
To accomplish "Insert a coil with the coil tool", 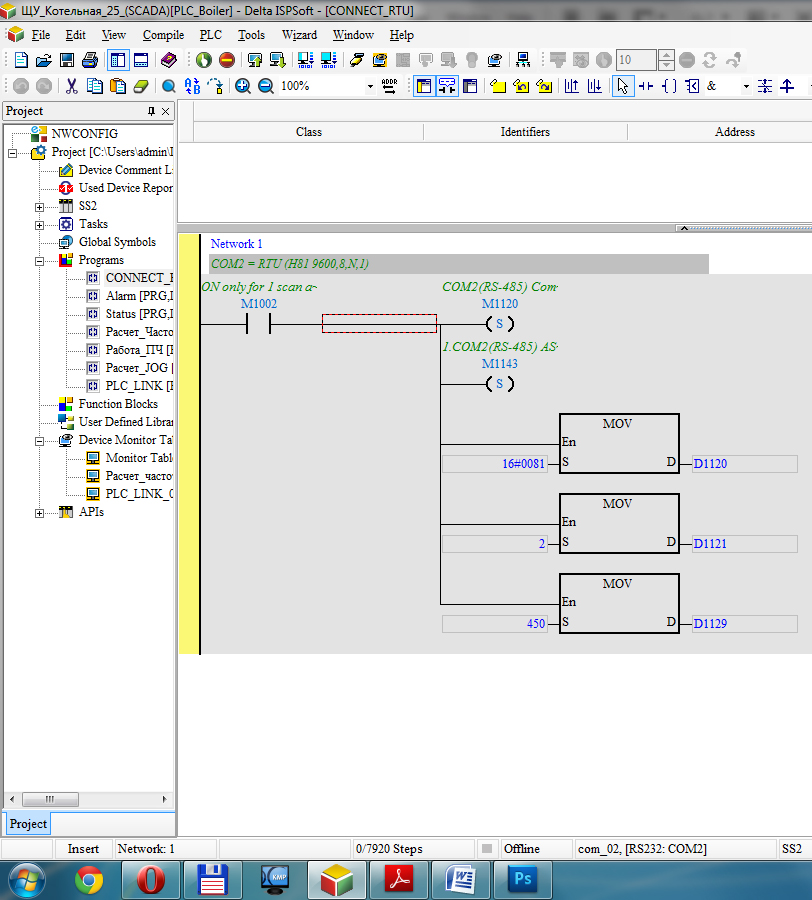I will (x=669, y=86).
